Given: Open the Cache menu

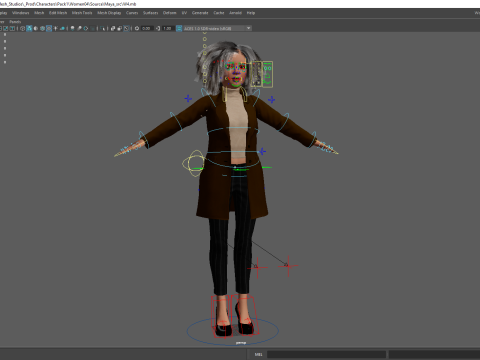Looking at the screenshot, I should pos(219,13).
